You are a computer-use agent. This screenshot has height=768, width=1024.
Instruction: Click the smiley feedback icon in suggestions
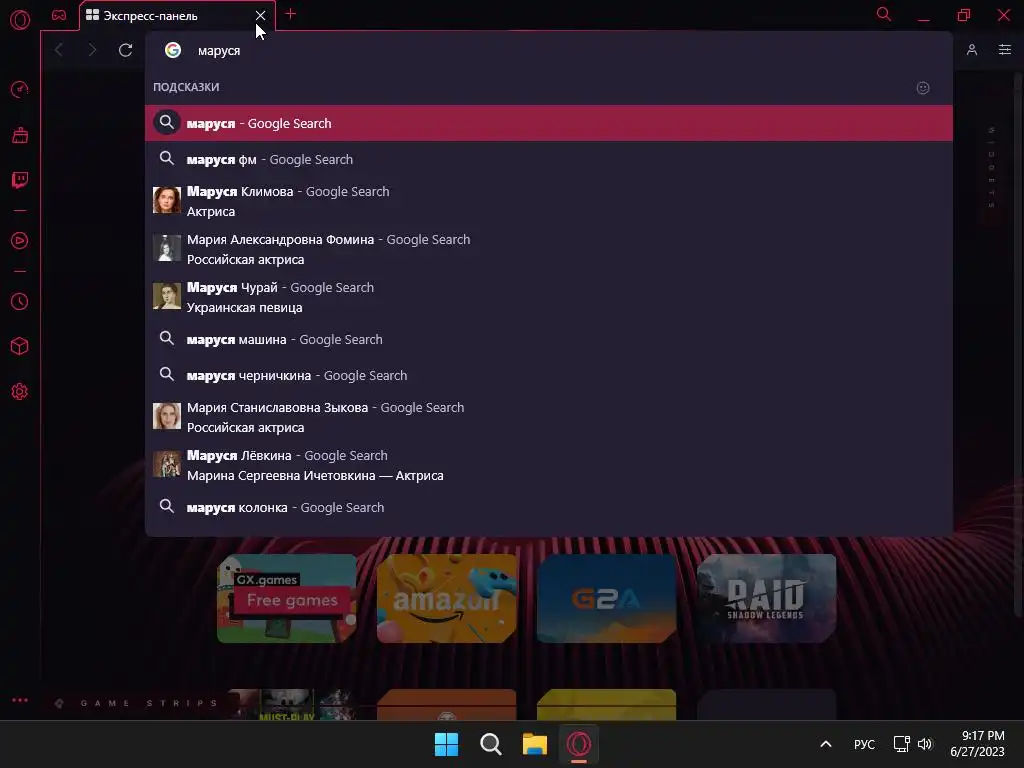point(923,88)
